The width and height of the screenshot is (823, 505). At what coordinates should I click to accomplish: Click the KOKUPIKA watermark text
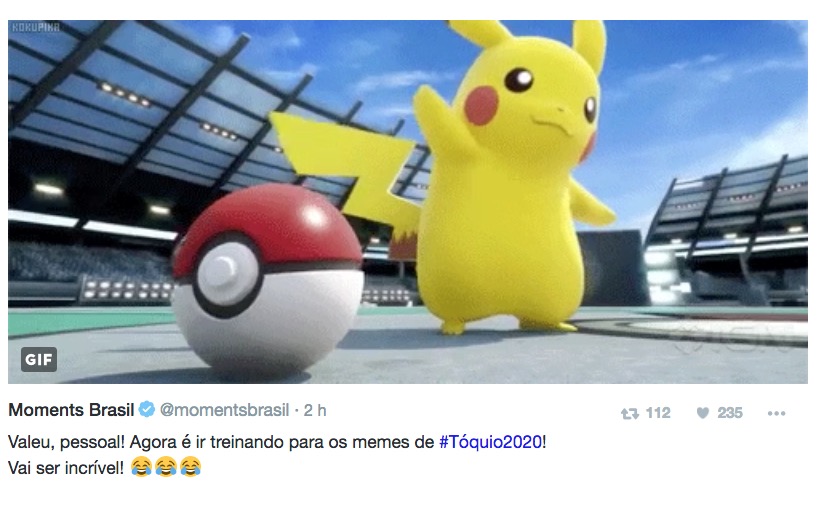point(36,27)
